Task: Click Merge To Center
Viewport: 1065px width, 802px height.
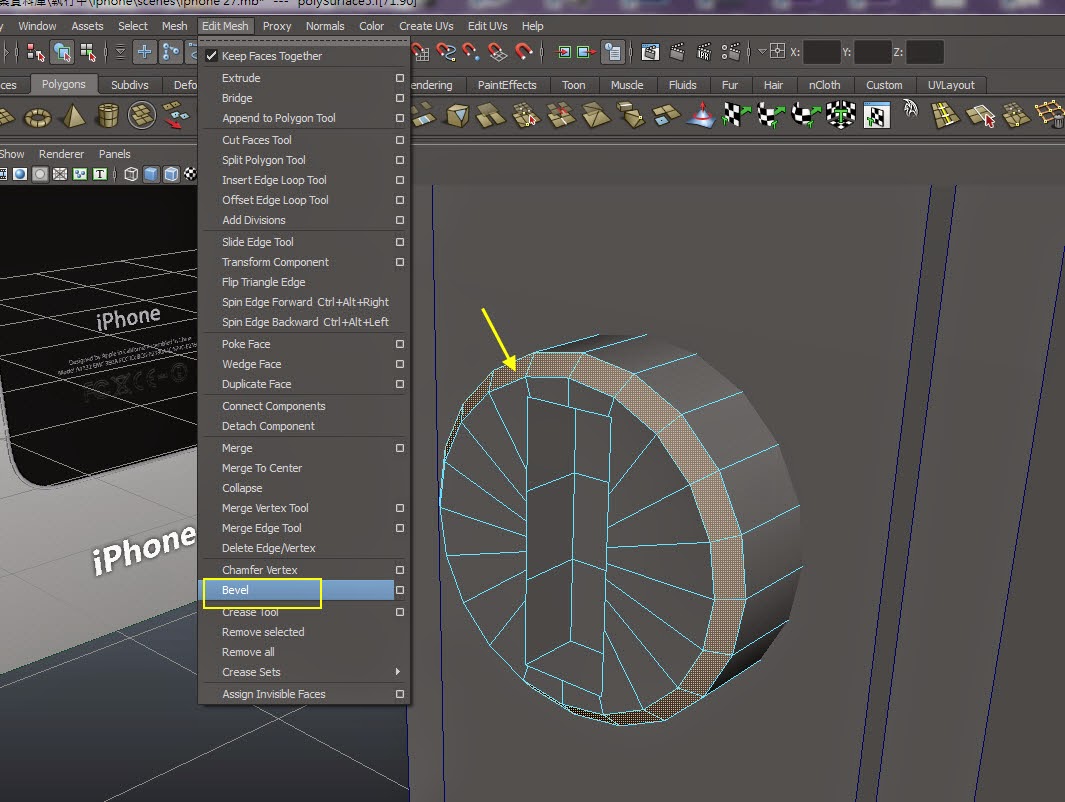Action: coord(262,468)
